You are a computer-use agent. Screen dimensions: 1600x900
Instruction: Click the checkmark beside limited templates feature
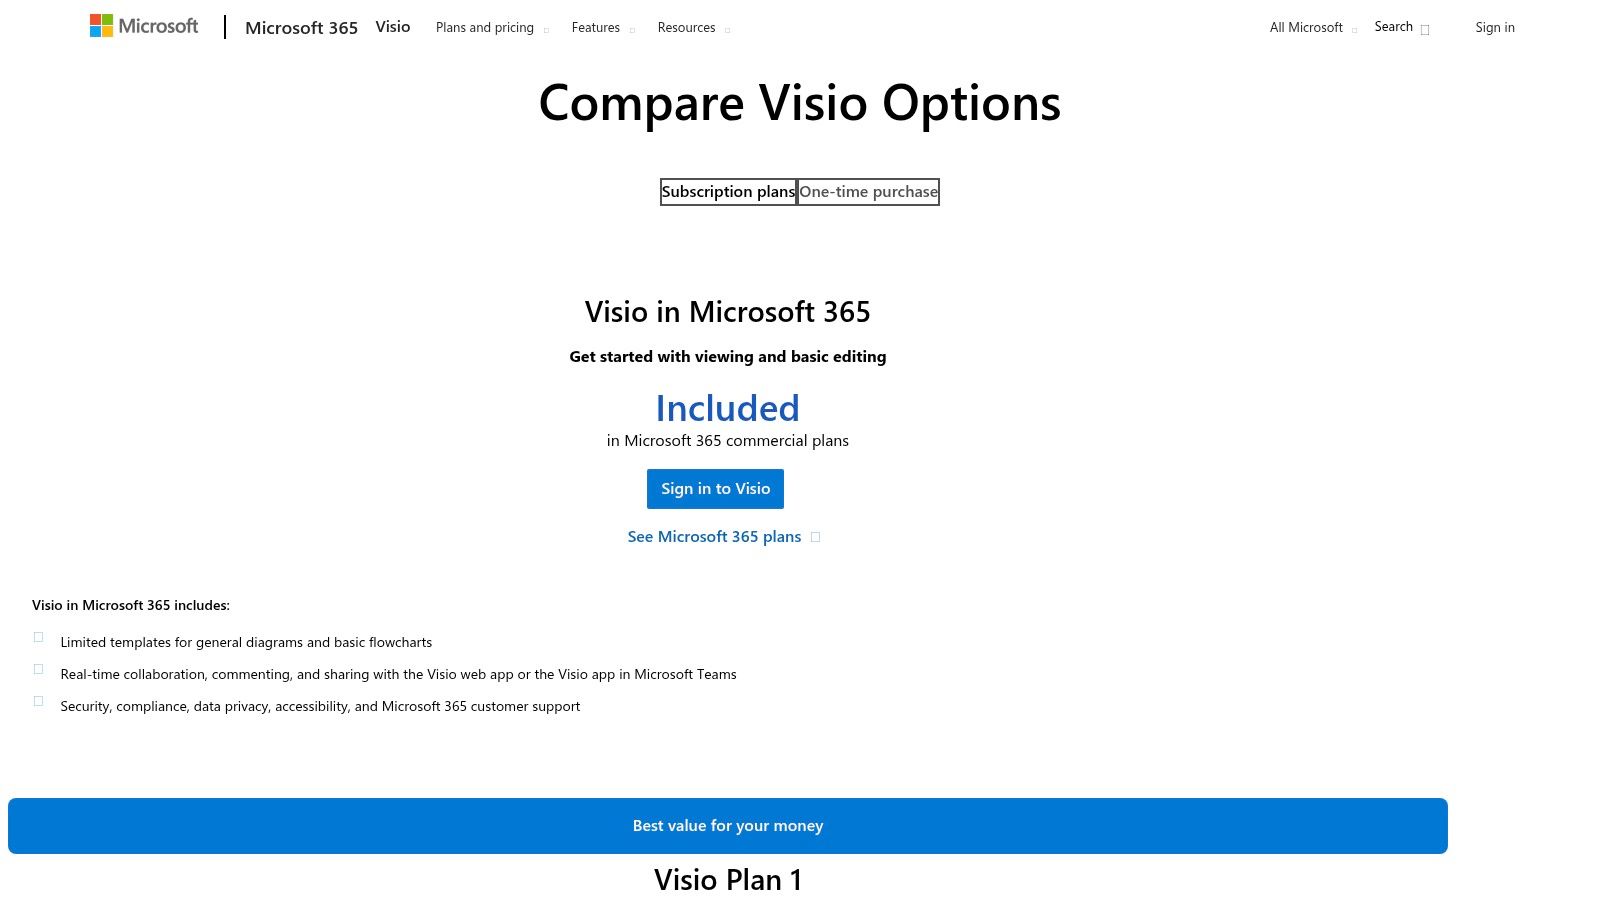[38, 637]
